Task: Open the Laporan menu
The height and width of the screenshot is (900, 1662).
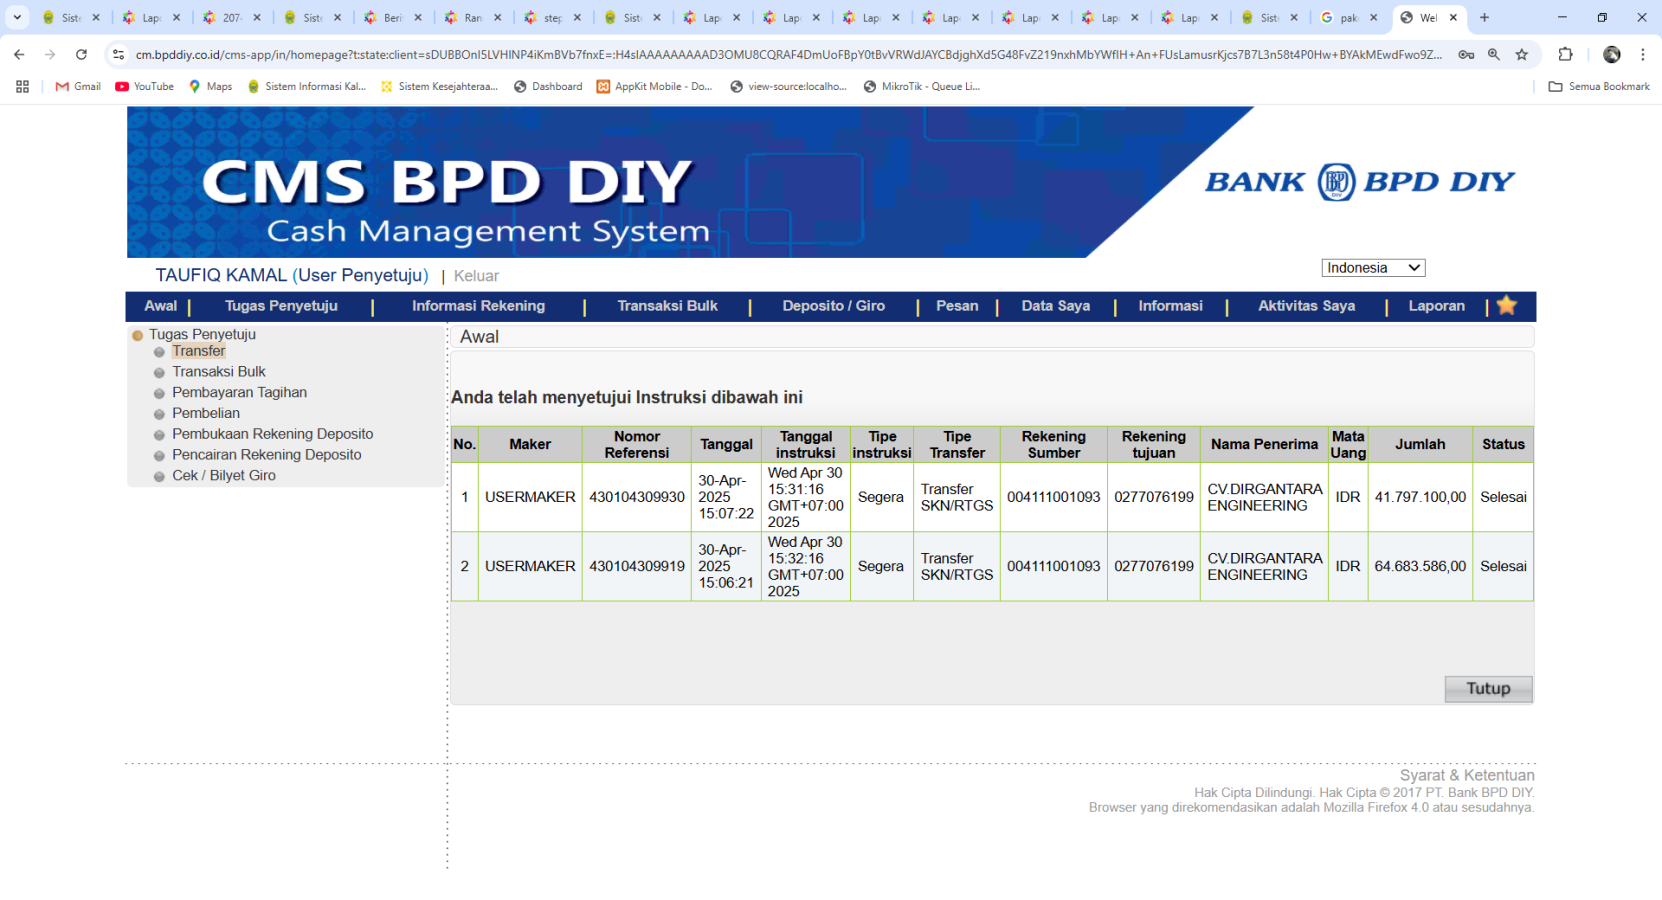Action: [x=1436, y=306]
